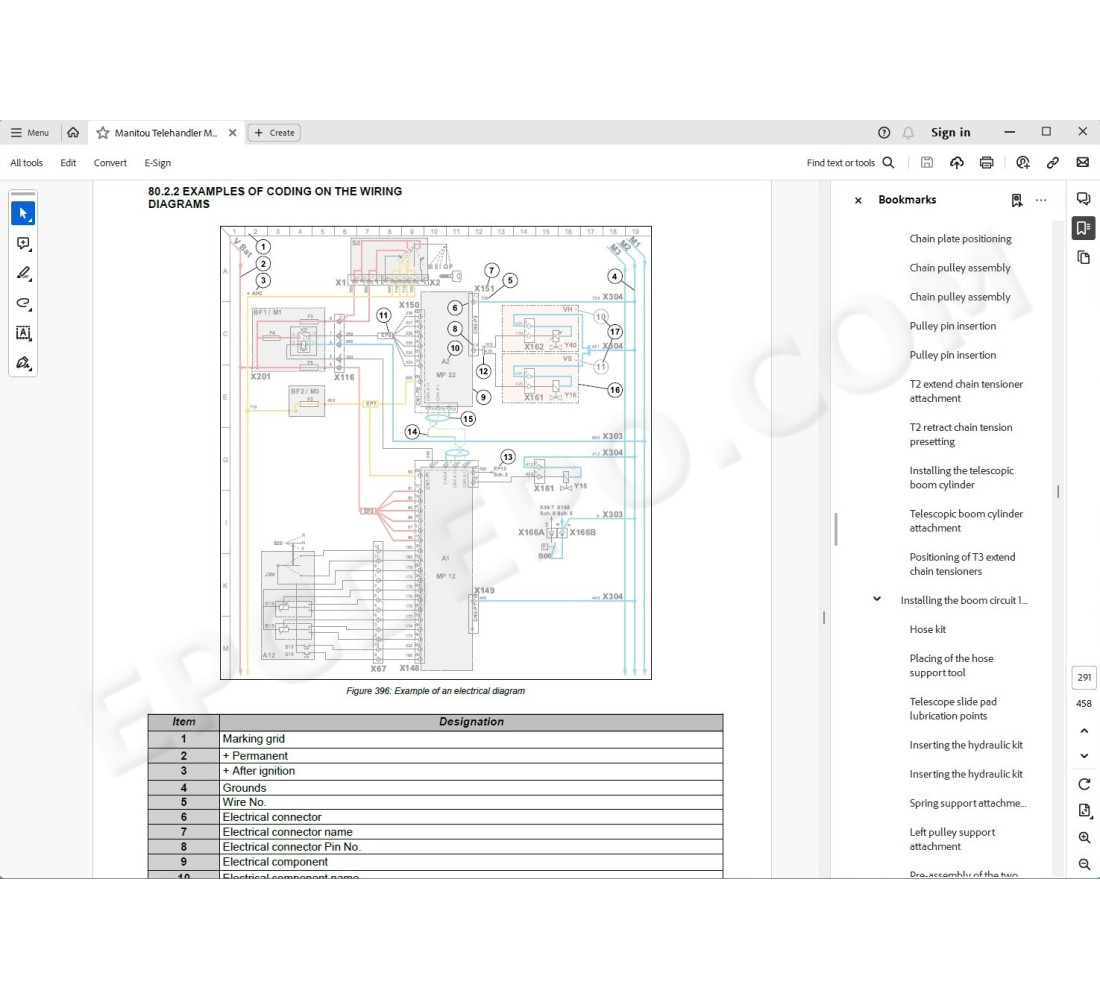Select the arrow selection tool

[23, 213]
